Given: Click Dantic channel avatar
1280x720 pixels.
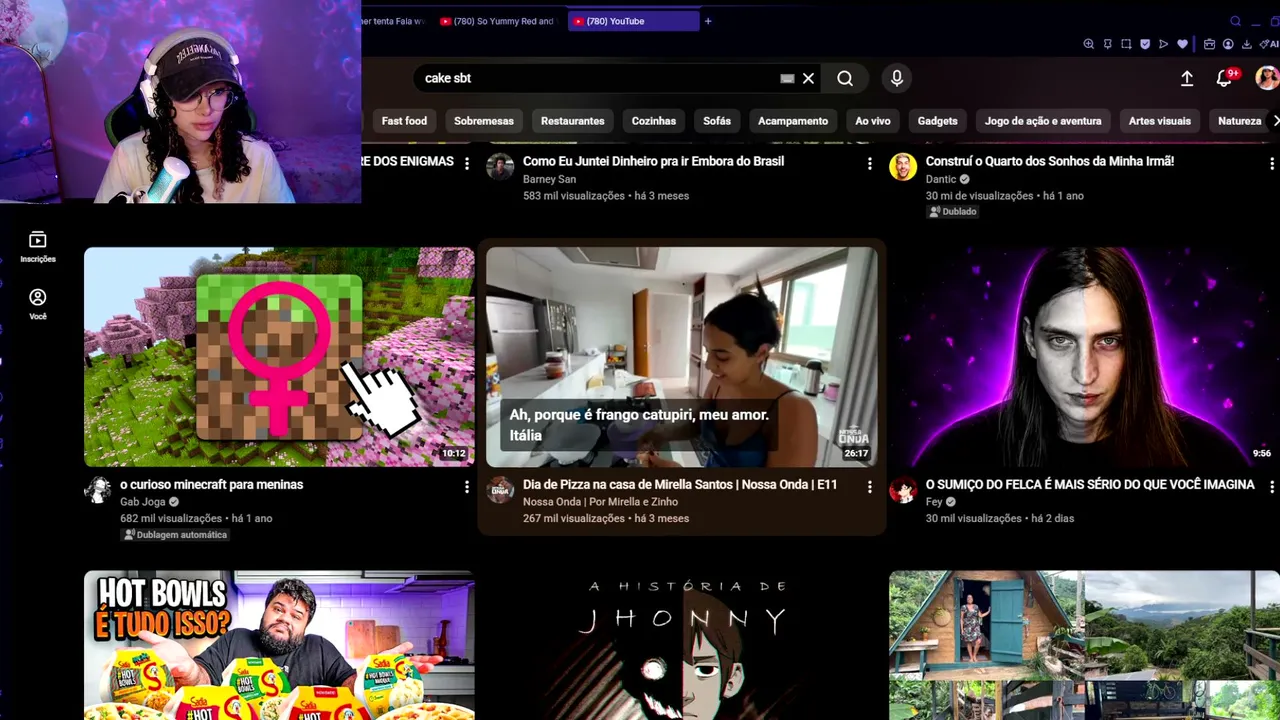Looking at the screenshot, I should (x=903, y=166).
